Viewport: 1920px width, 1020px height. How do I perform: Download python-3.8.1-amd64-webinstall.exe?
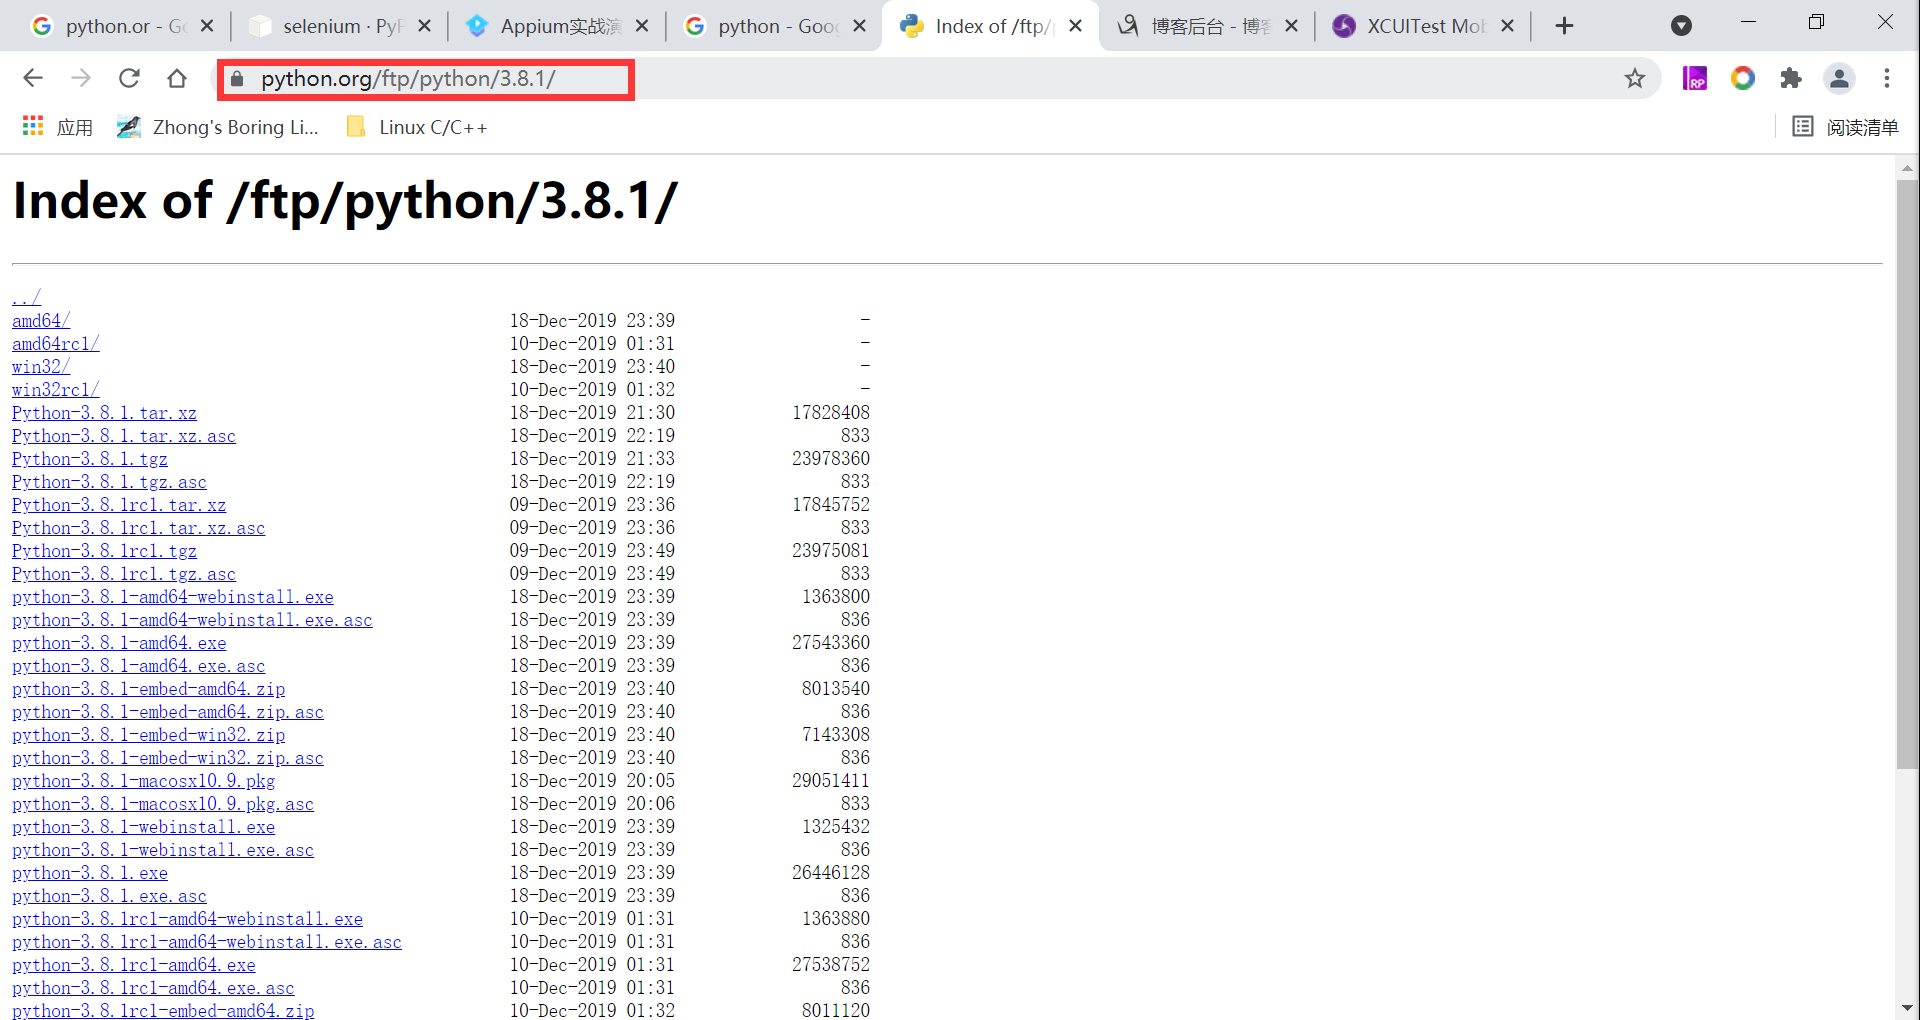coord(173,596)
